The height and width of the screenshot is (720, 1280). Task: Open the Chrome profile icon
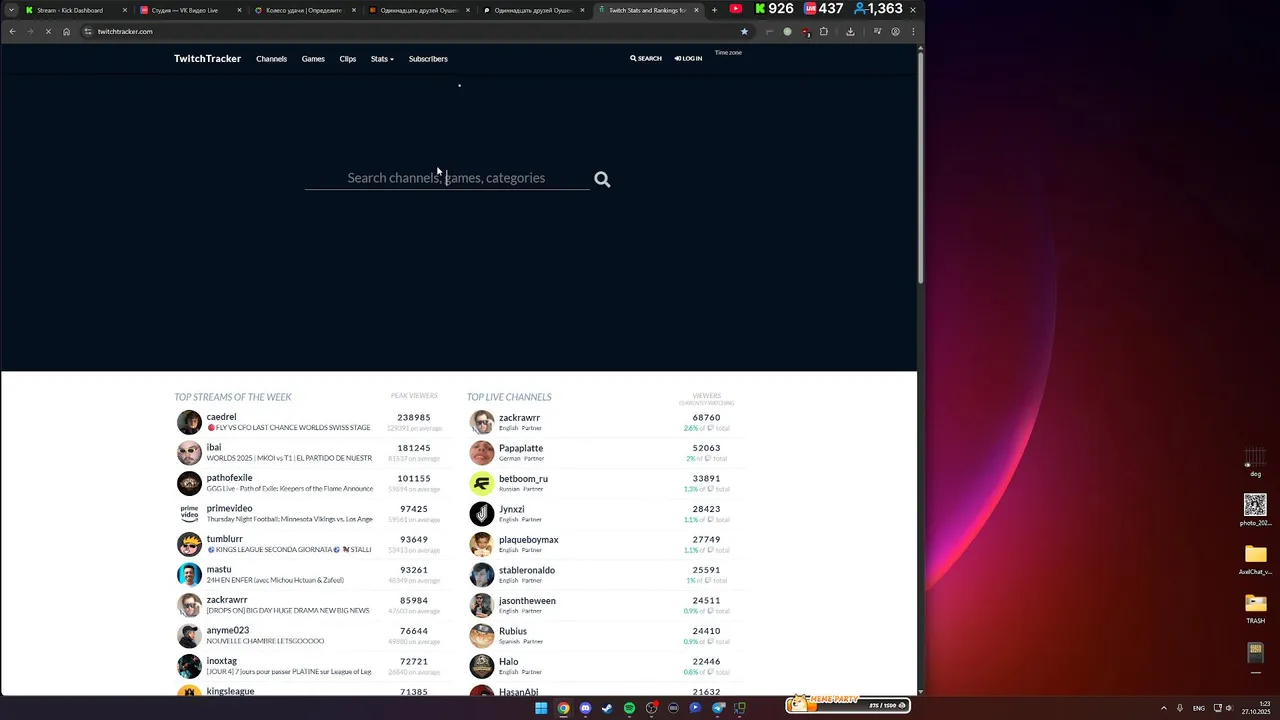point(895,31)
